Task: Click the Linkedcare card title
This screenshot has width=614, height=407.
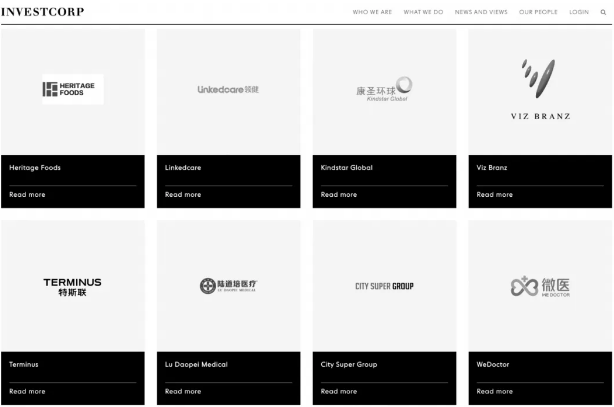Action: [183, 168]
